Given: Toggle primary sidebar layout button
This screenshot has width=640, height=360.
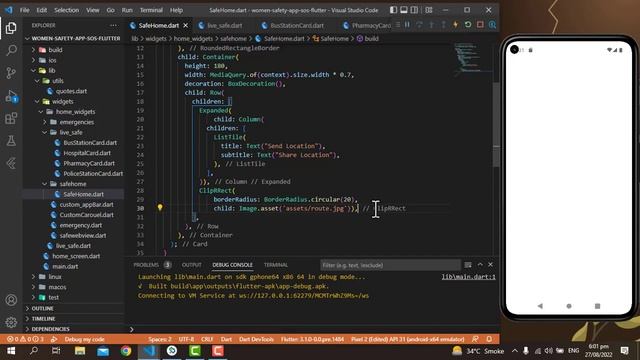Looking at the screenshot, I should [393, 10].
